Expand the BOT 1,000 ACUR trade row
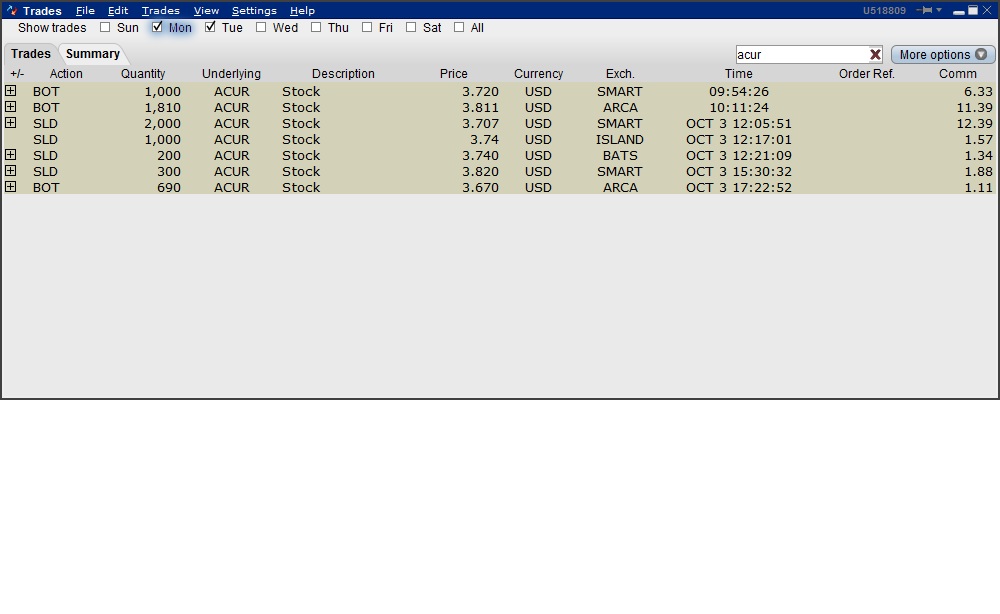The height and width of the screenshot is (614, 1000). click(11, 91)
